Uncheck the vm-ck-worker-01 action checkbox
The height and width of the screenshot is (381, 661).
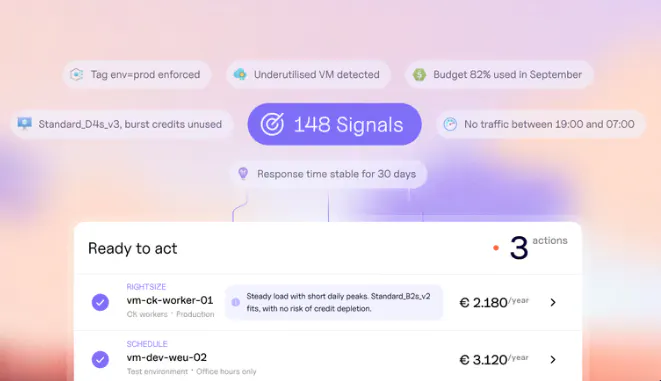pyautogui.click(x=100, y=302)
